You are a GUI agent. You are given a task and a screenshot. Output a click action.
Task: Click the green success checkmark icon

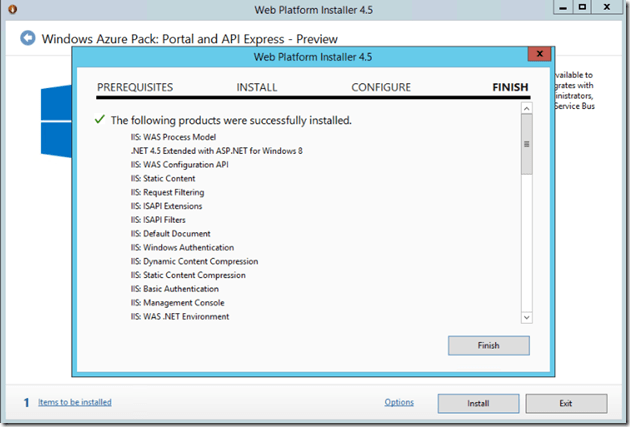click(x=99, y=119)
